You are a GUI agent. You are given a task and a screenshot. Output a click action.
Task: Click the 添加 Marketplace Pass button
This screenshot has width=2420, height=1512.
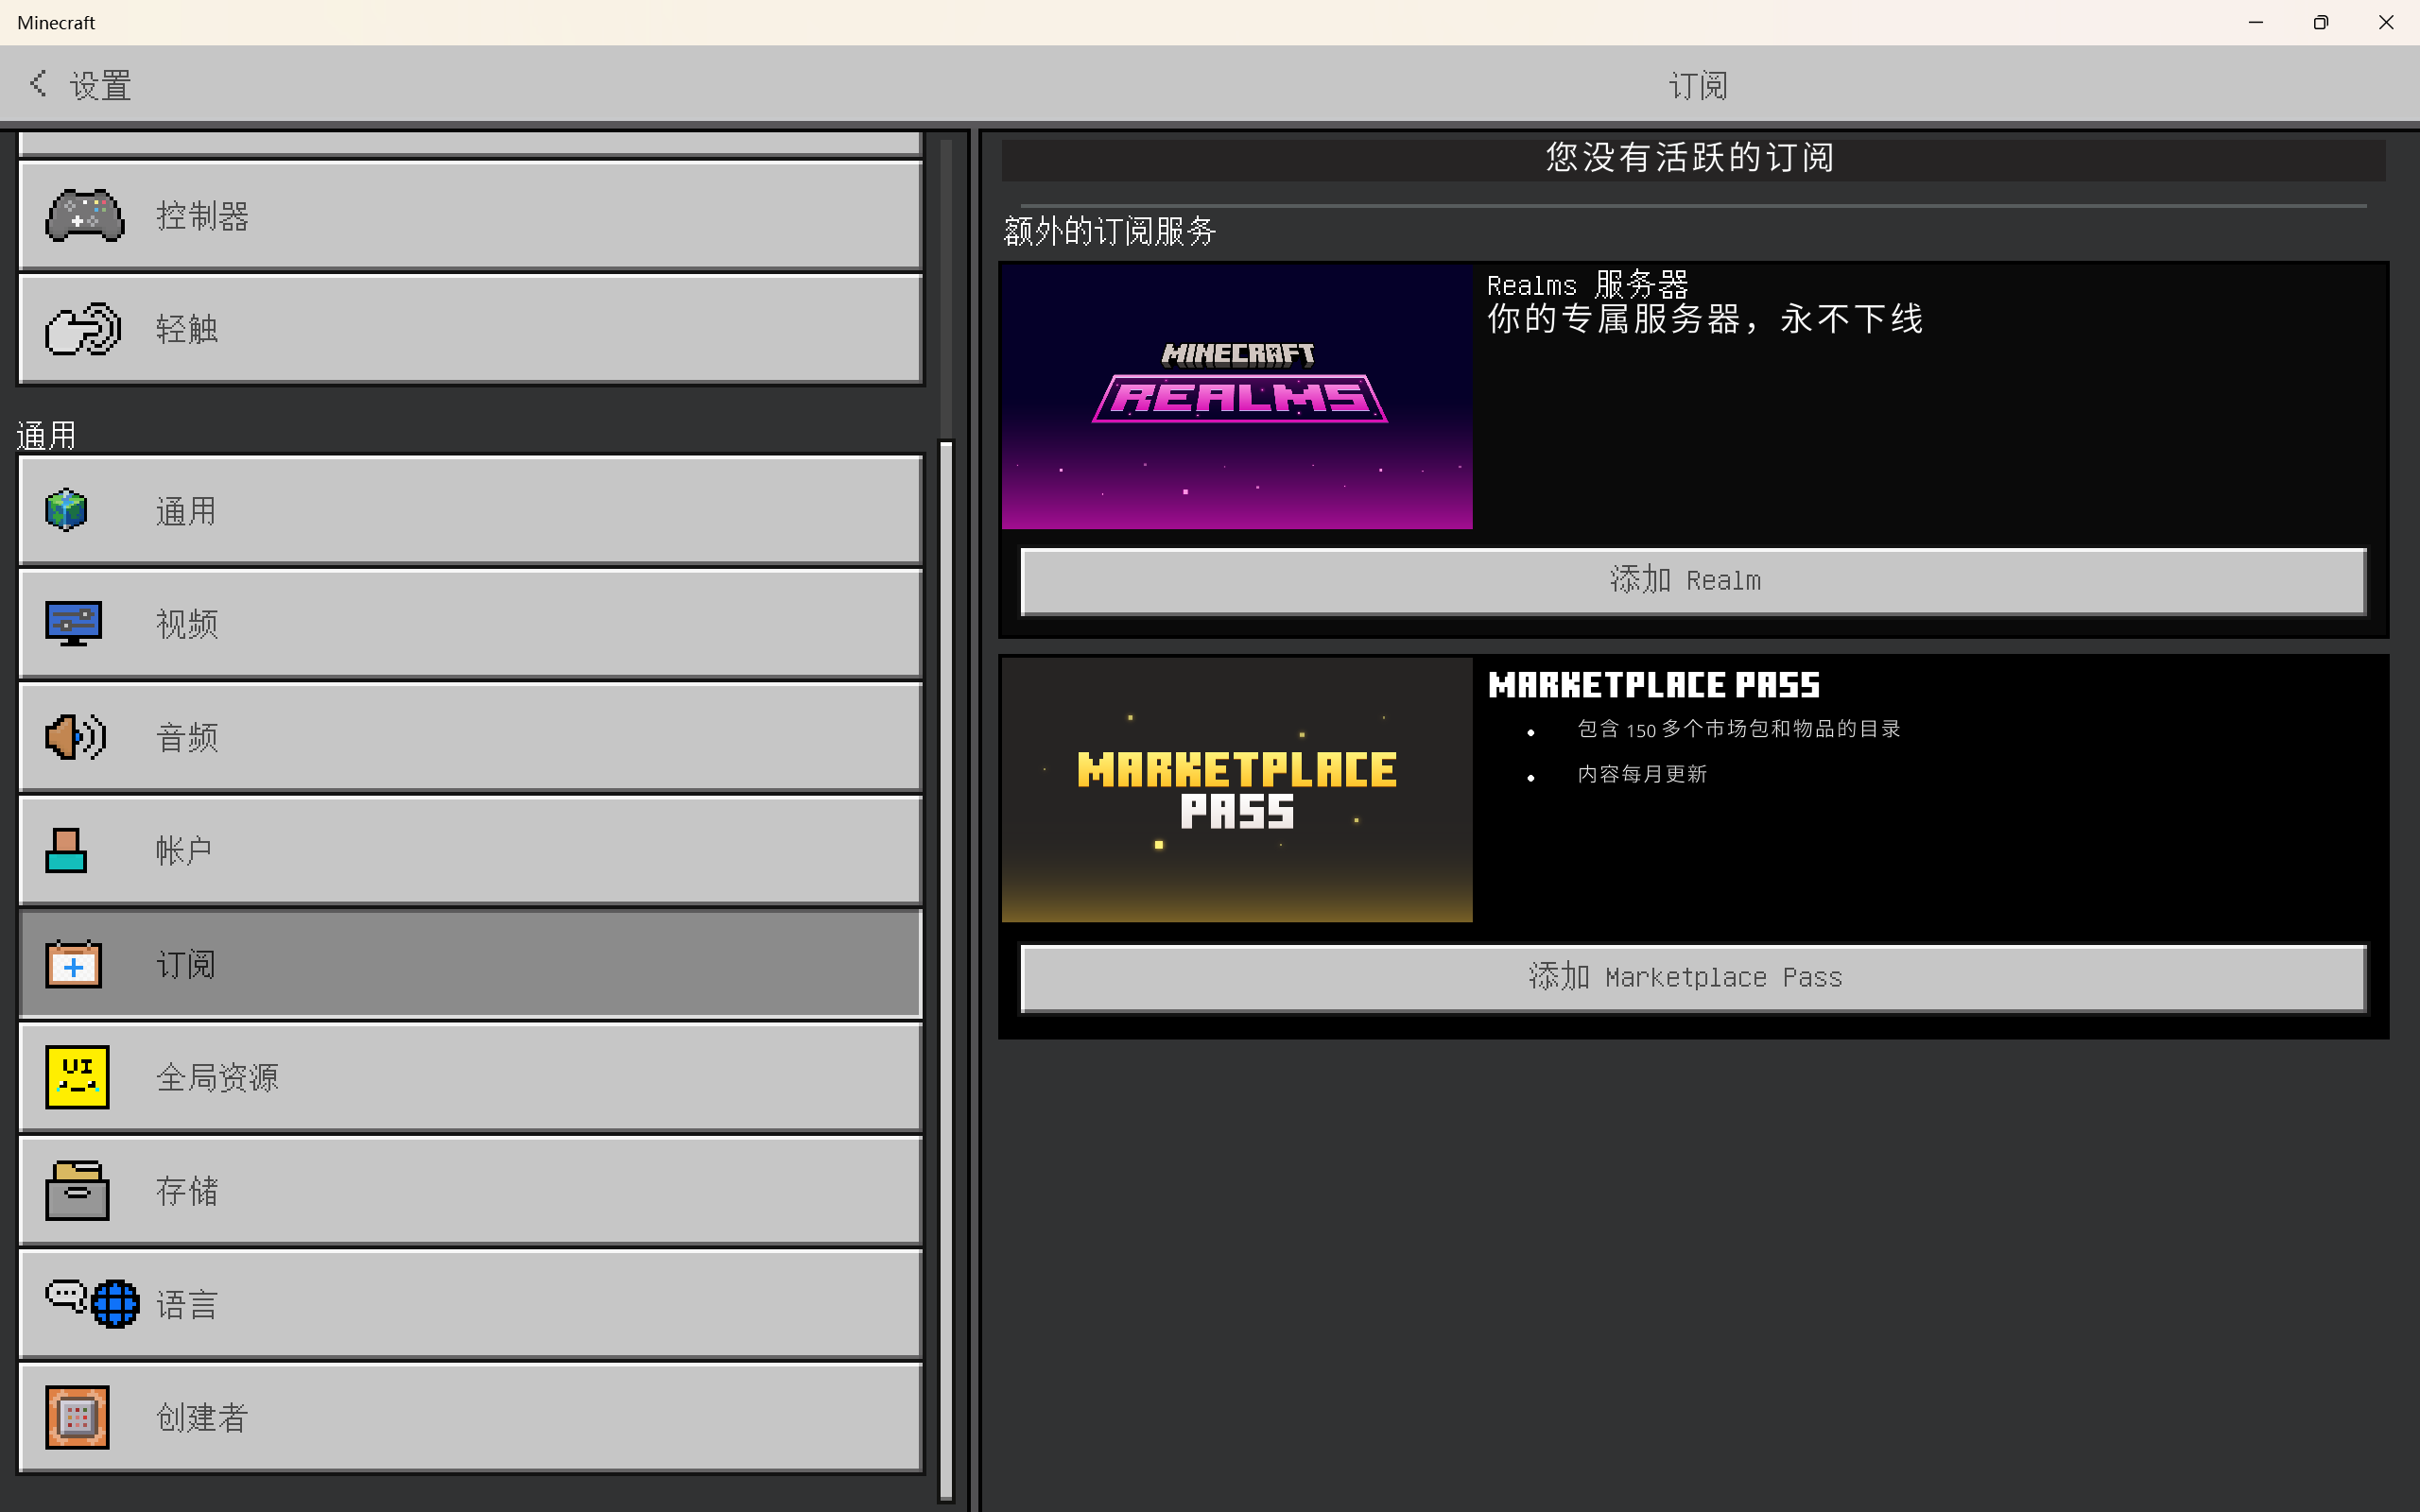coord(1693,977)
